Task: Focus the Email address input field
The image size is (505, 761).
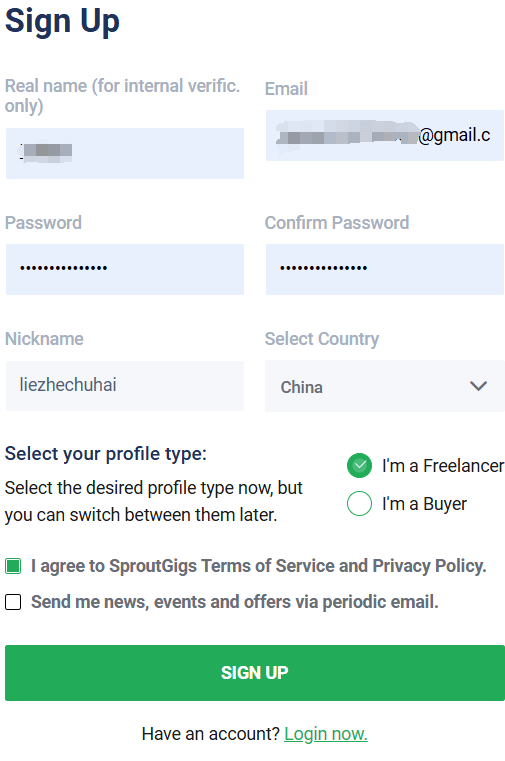Action: click(x=385, y=135)
